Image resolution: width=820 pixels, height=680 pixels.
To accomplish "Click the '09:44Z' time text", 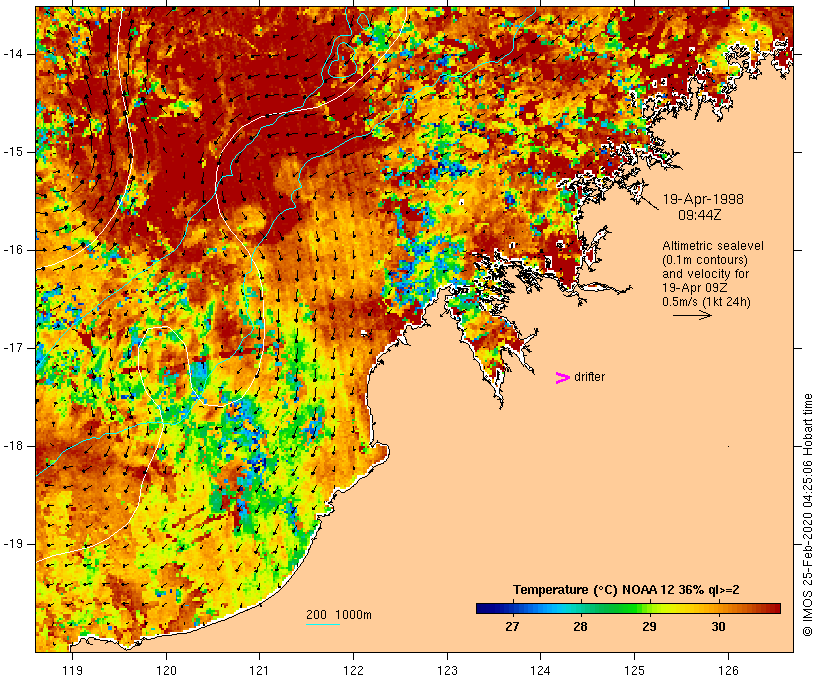I will [700, 215].
